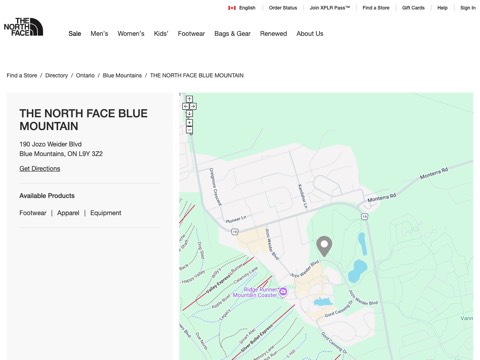Click The North Face logo
Screen dimensions: 480x360
click(x=23, y=27)
